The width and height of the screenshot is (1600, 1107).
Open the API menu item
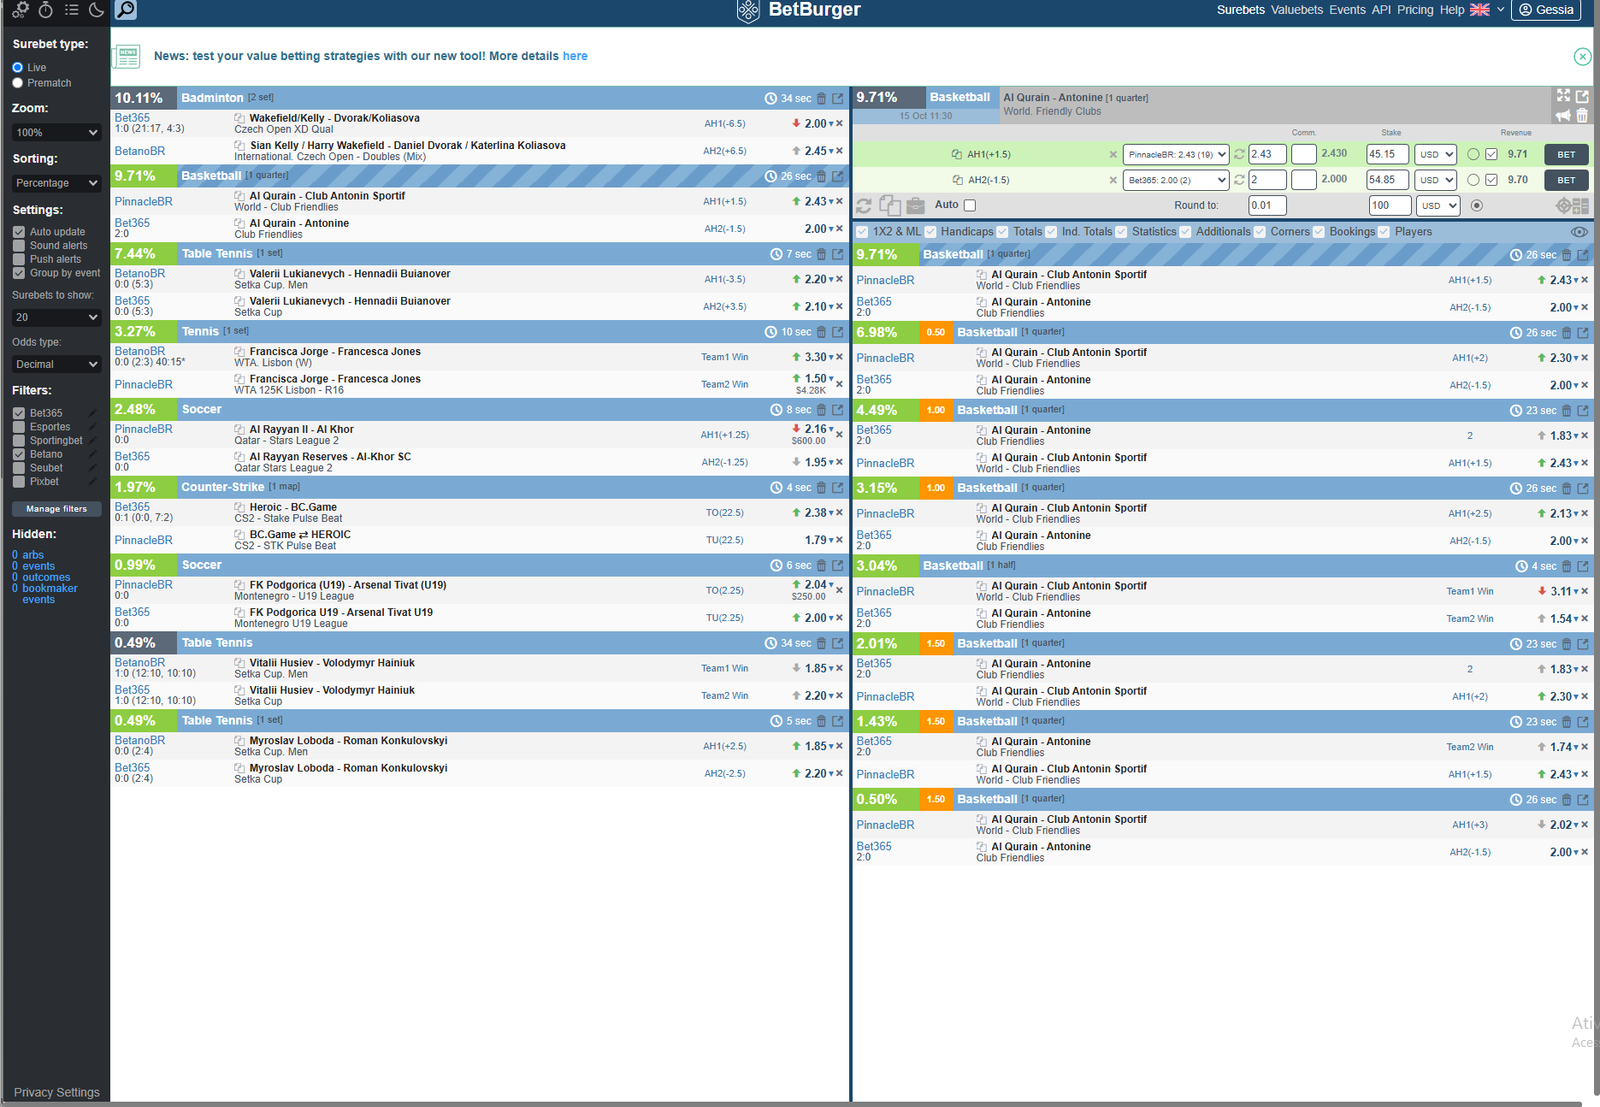click(1381, 10)
